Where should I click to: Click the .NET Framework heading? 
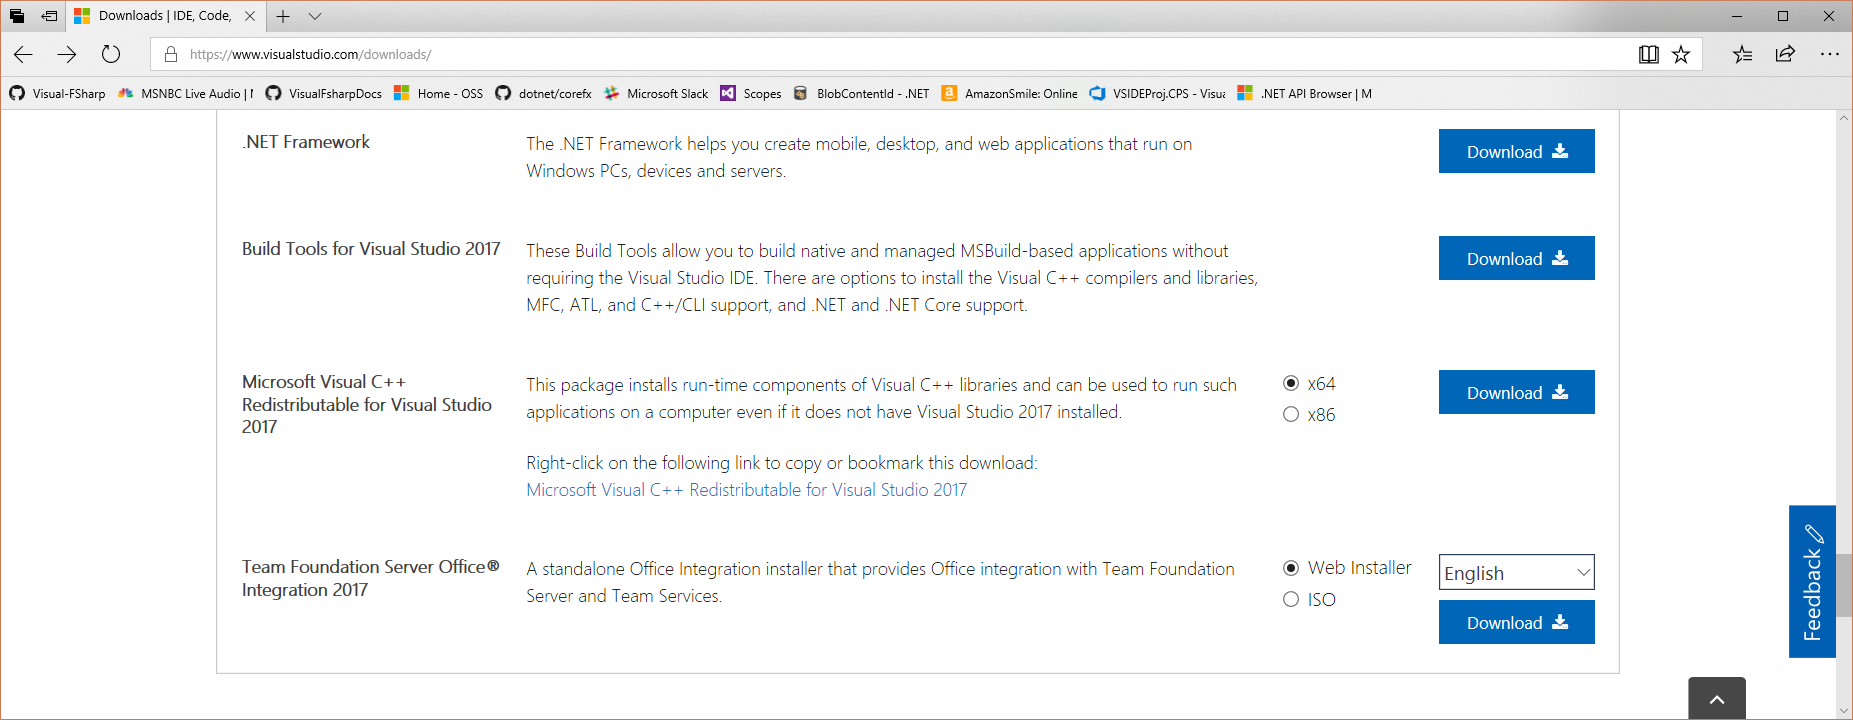[x=306, y=142]
